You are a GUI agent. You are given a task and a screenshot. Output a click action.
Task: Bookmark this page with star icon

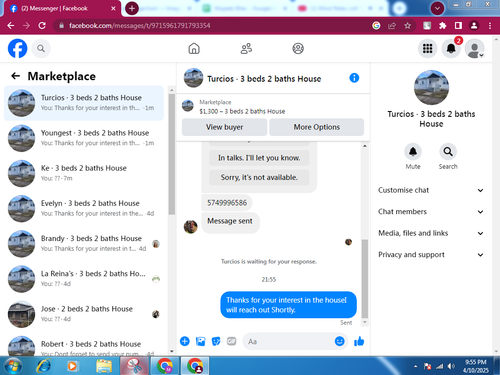click(x=407, y=25)
